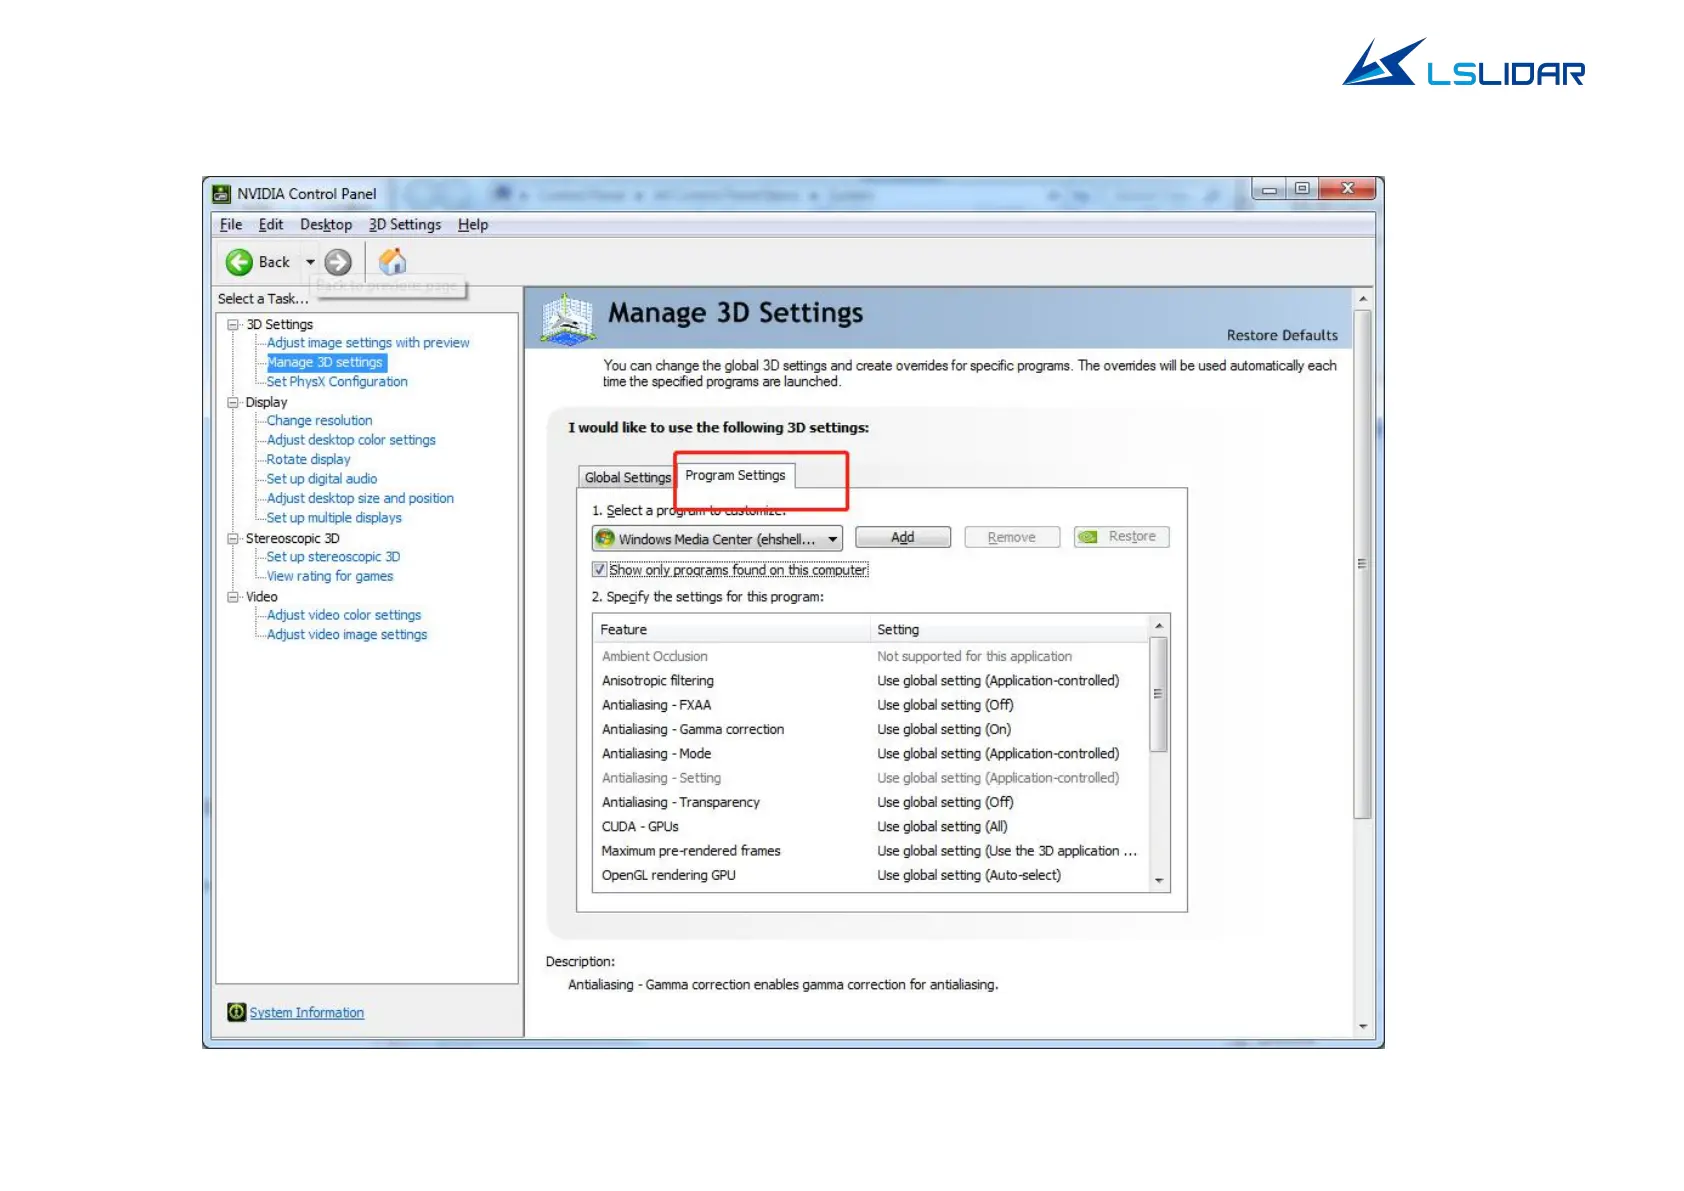The image size is (1684, 1191).
Task: Open 'View rating for games' task
Action: [330, 576]
